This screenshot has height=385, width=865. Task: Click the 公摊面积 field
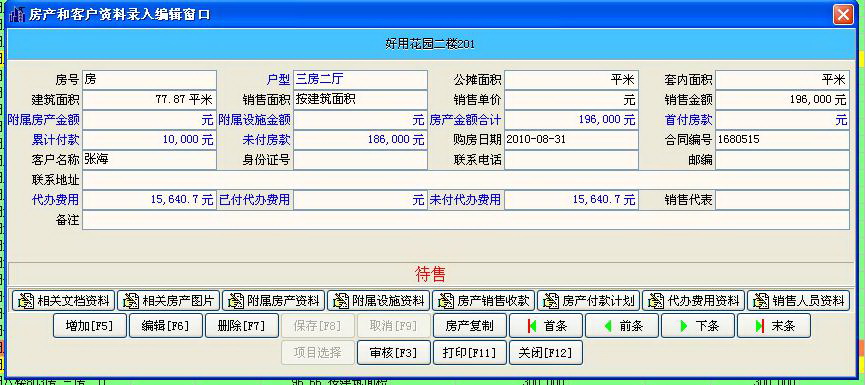click(x=571, y=80)
